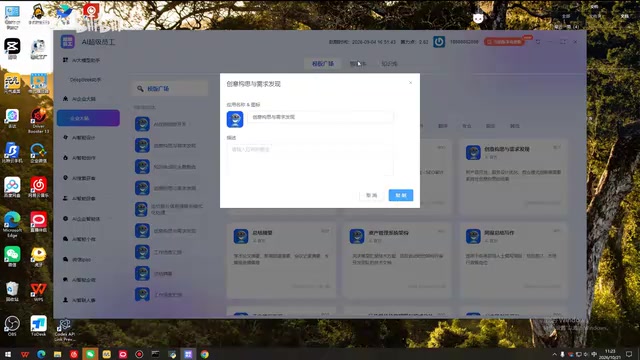640x360 pixels.
Task: Open the AI超级员工 logo icon
Action: 68,42
